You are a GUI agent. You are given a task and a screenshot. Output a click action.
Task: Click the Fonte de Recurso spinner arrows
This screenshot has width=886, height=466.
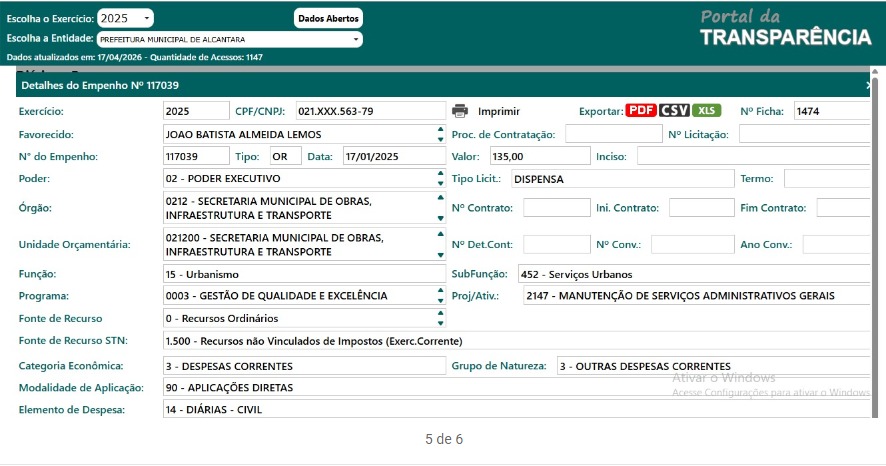tap(440, 318)
